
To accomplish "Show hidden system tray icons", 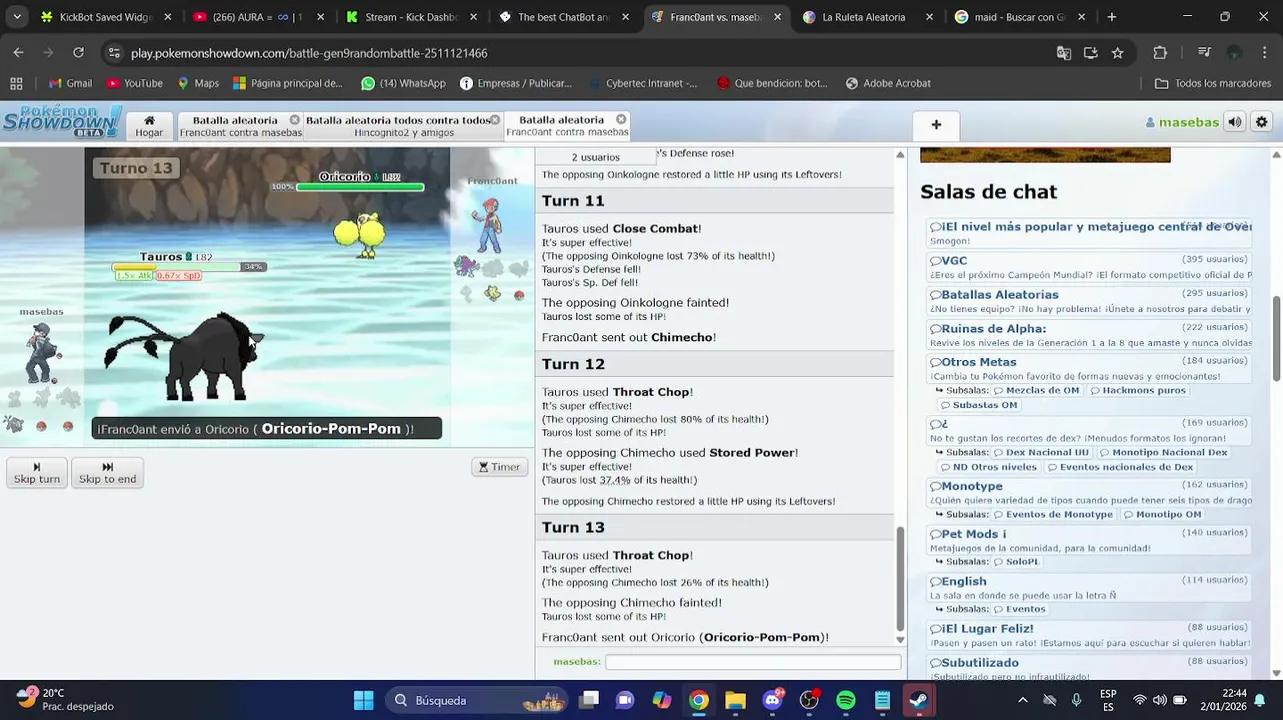I will [x=1022, y=700].
